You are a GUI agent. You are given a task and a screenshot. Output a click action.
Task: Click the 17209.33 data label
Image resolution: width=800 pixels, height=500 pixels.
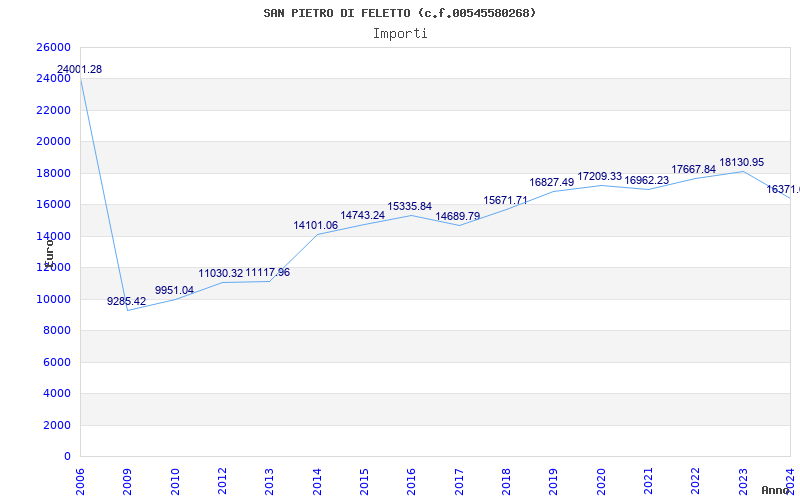point(599,177)
